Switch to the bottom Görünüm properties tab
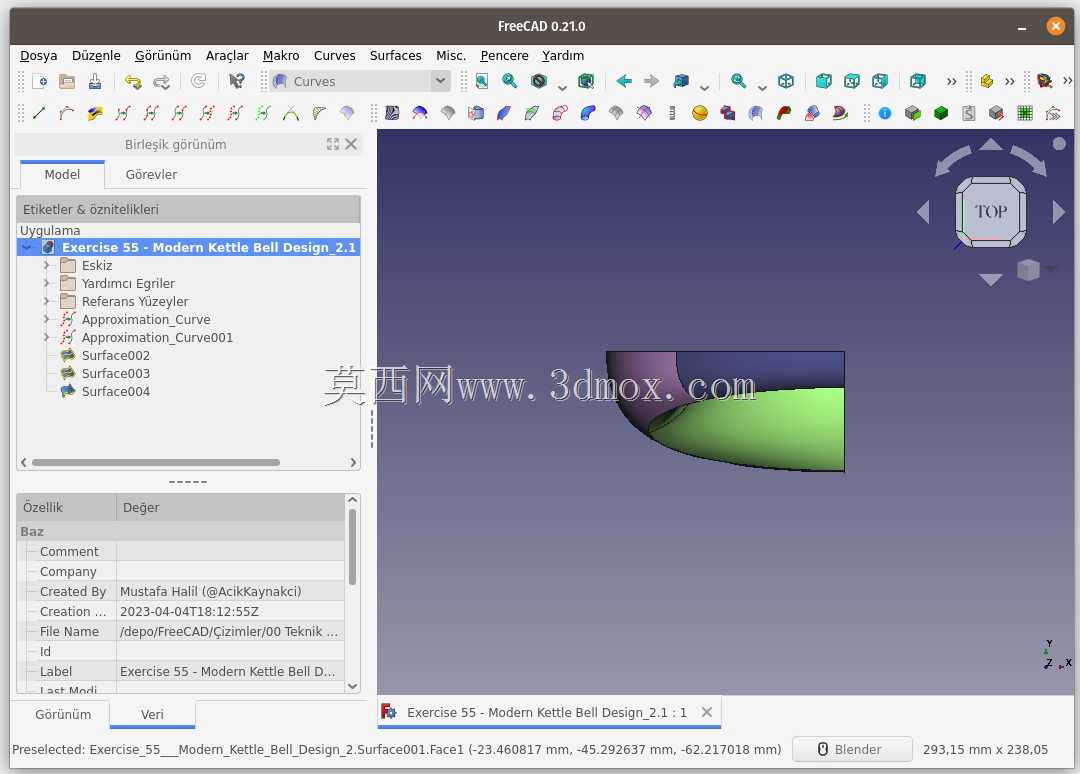This screenshot has height=774, width=1080. point(63,715)
